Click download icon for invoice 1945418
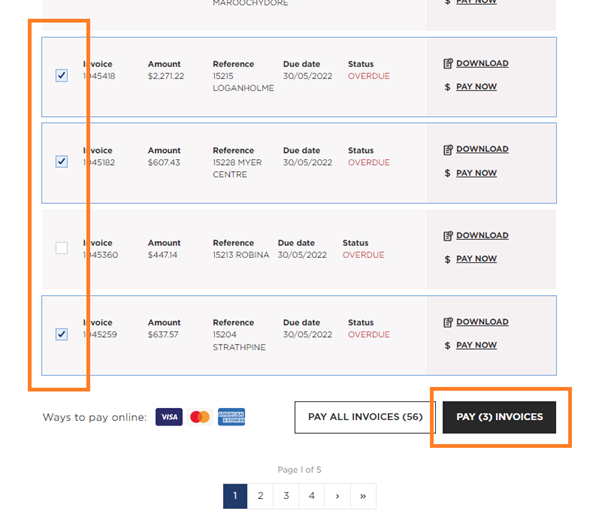 pyautogui.click(x=448, y=64)
